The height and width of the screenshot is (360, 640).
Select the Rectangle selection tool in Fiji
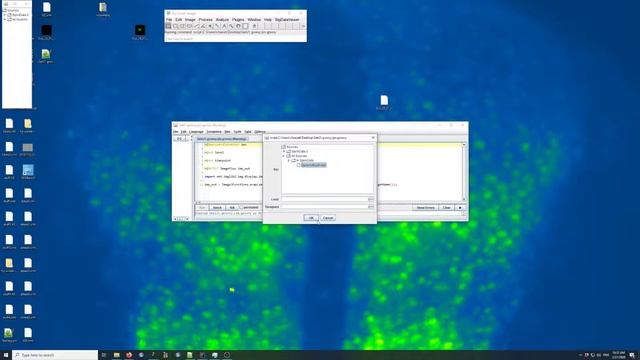[x=168, y=26]
